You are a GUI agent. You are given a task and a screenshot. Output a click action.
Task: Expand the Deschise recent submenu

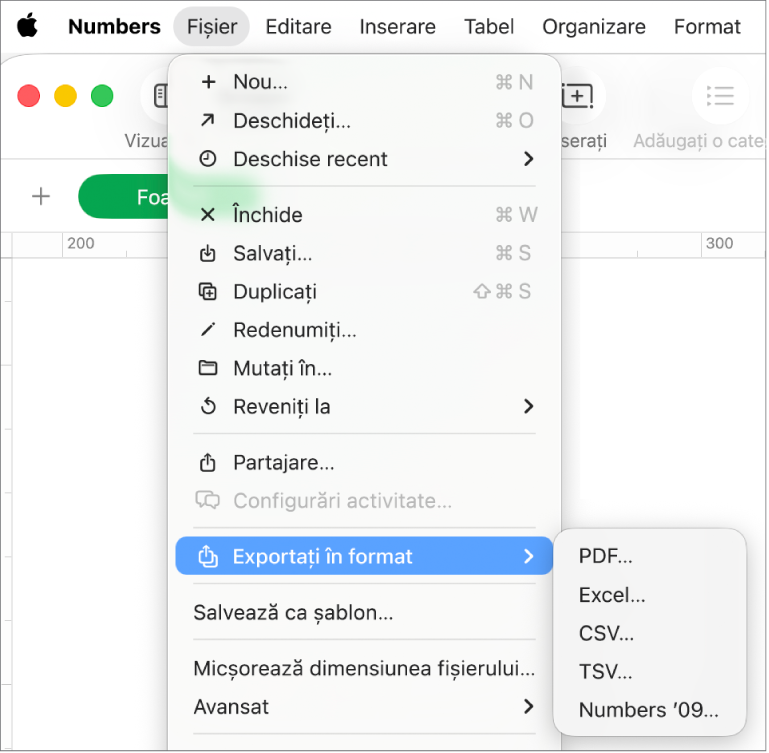point(364,159)
